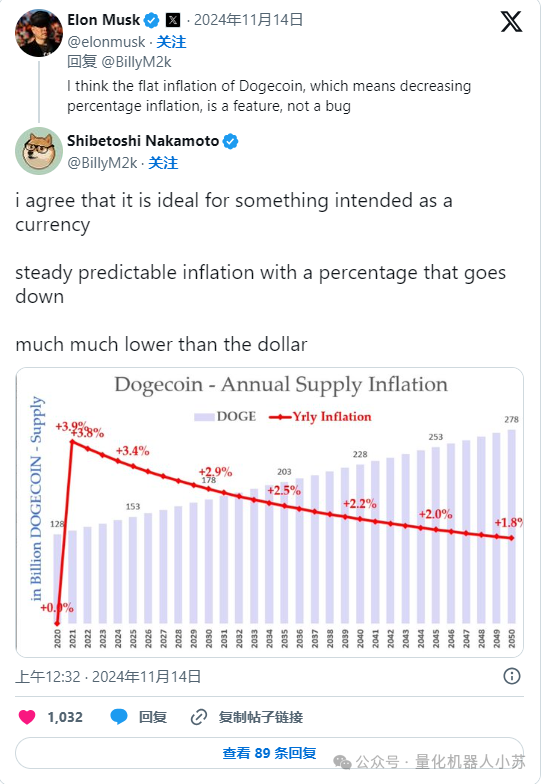This screenshot has width=544, height=784.
Task: Follow @BillyM2k via 关注 link
Action: pyautogui.click(x=163, y=163)
